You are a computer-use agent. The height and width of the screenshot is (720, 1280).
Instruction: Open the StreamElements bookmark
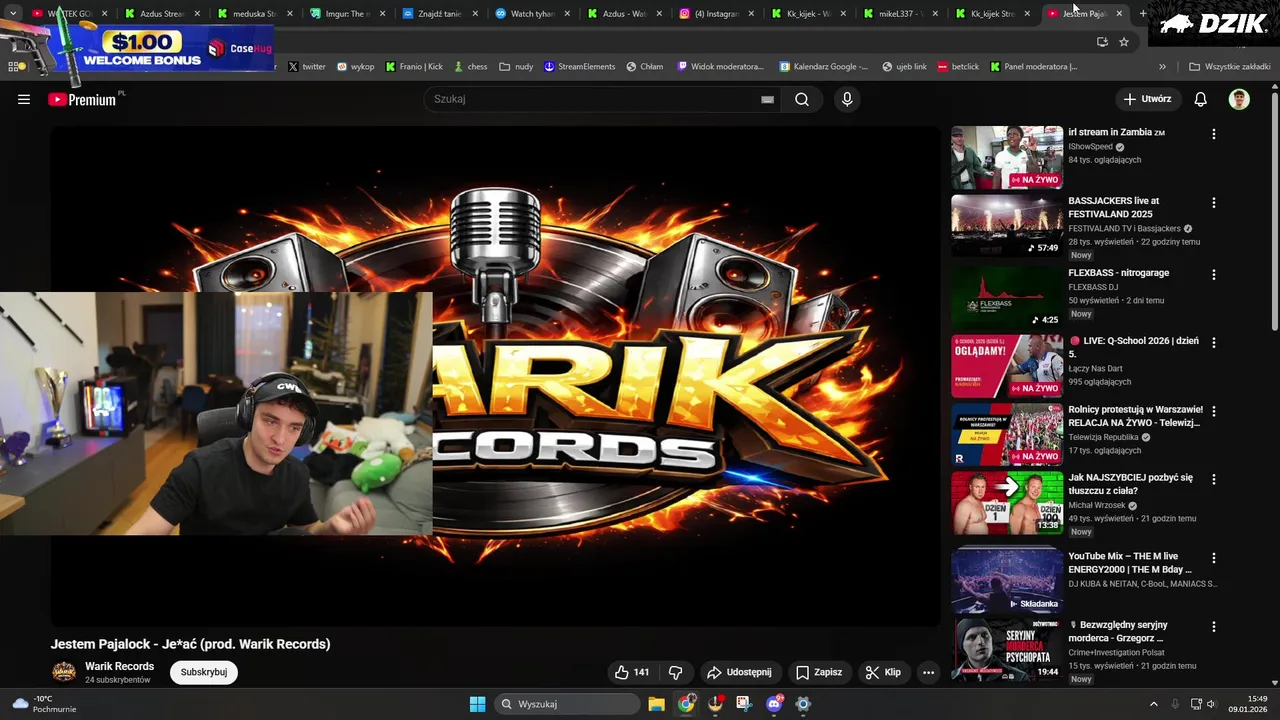(579, 67)
